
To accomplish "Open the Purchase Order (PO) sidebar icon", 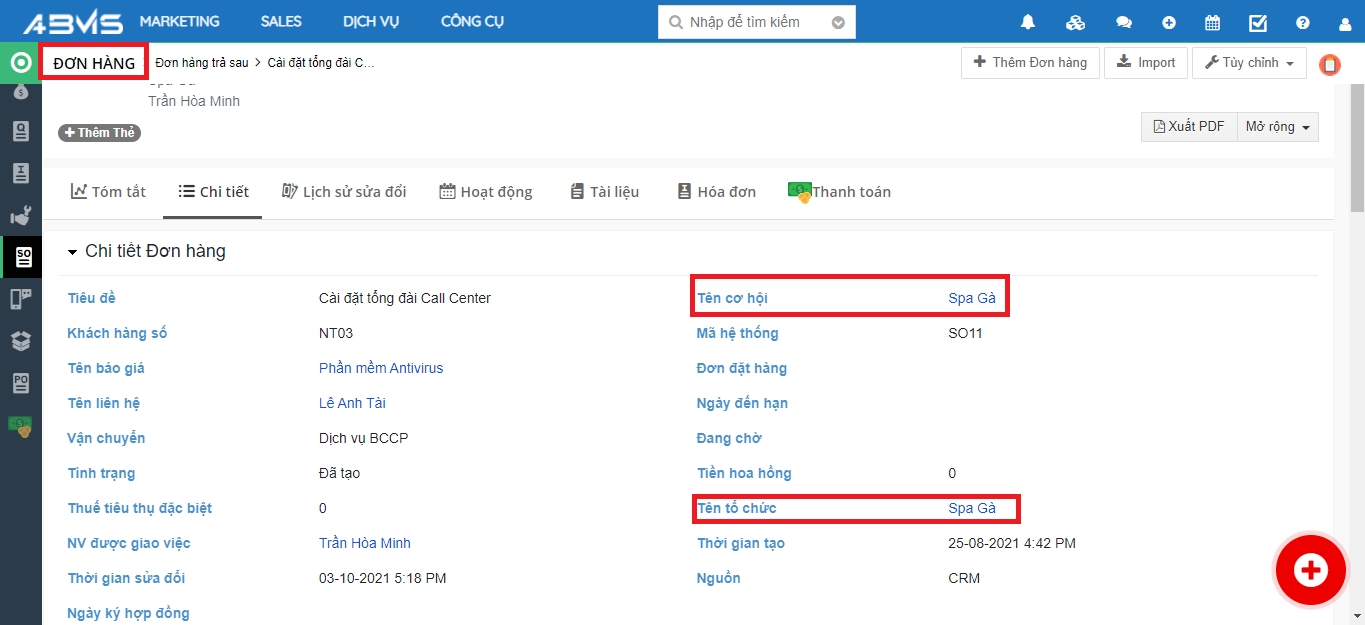I will click(21, 383).
